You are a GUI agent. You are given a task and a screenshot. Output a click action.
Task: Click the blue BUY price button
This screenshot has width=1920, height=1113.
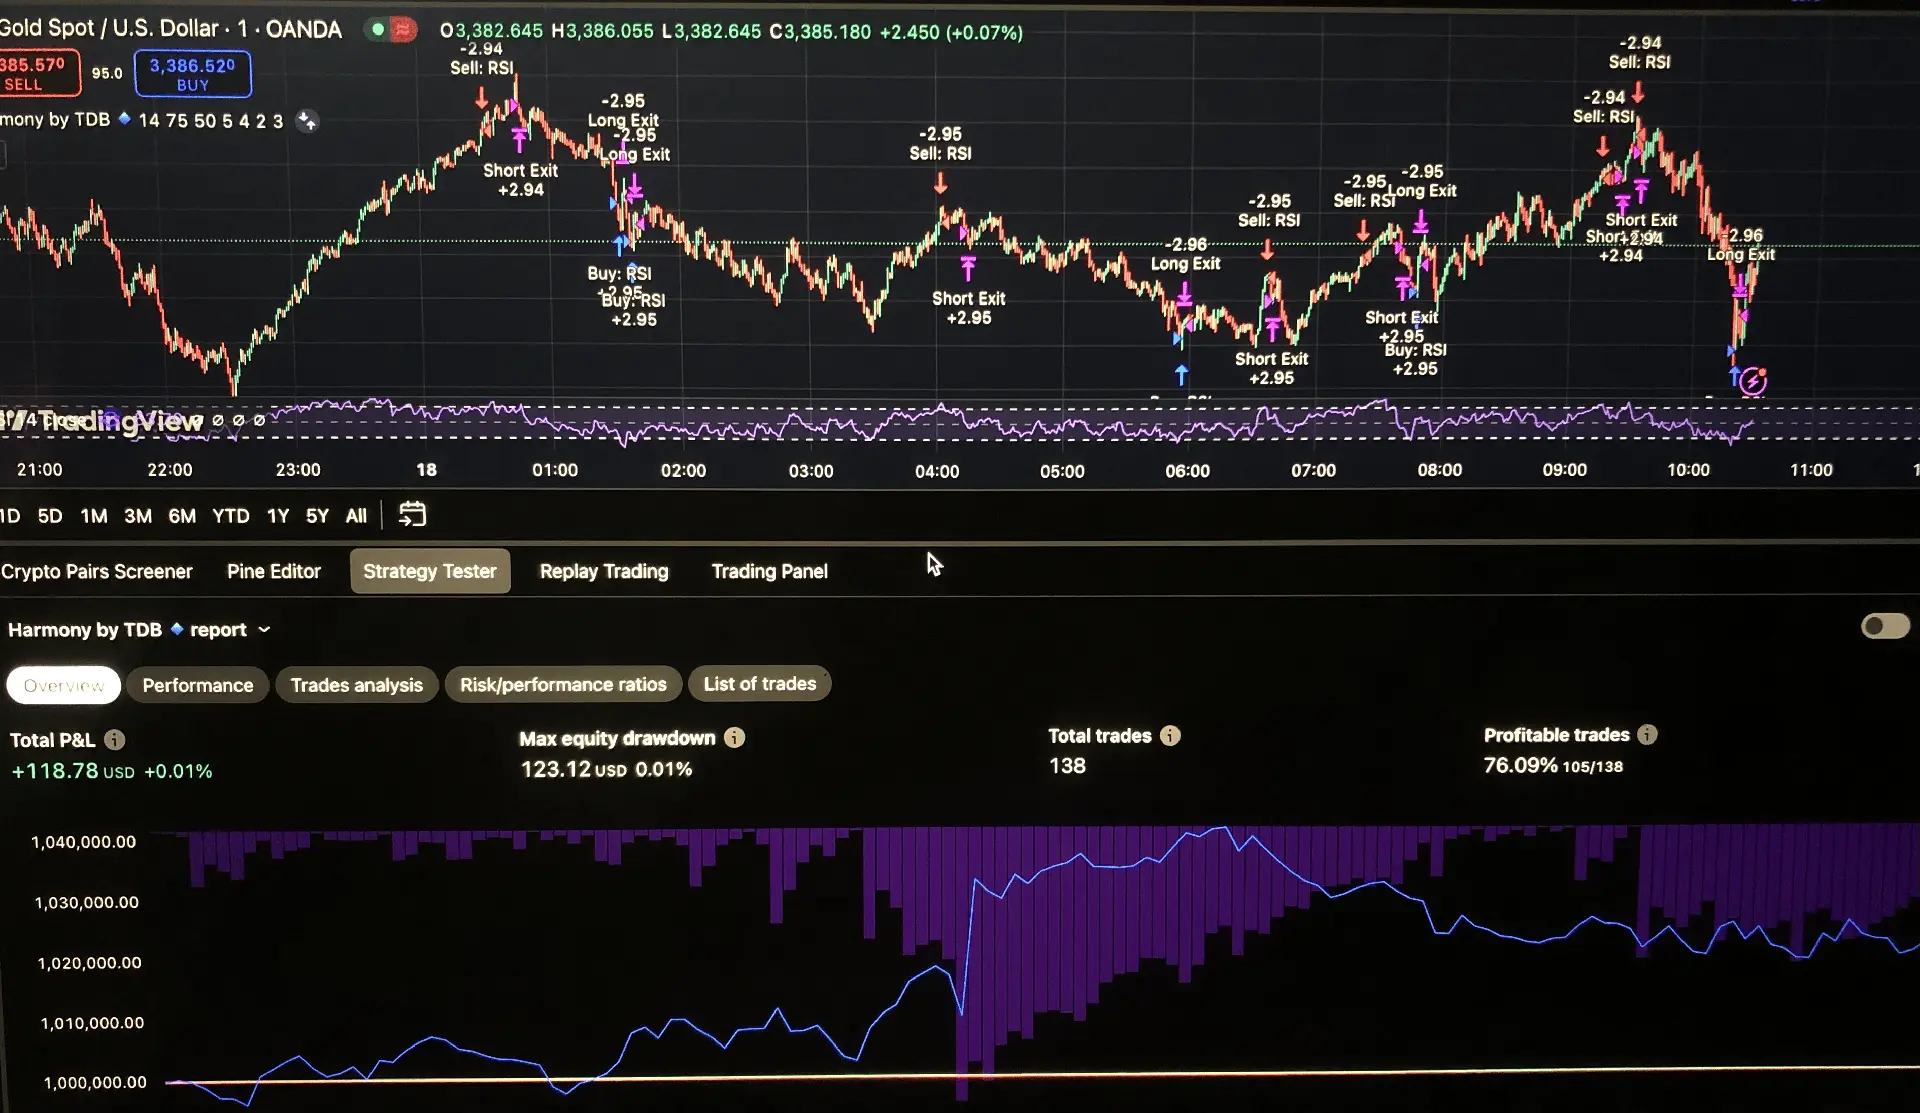click(192, 74)
